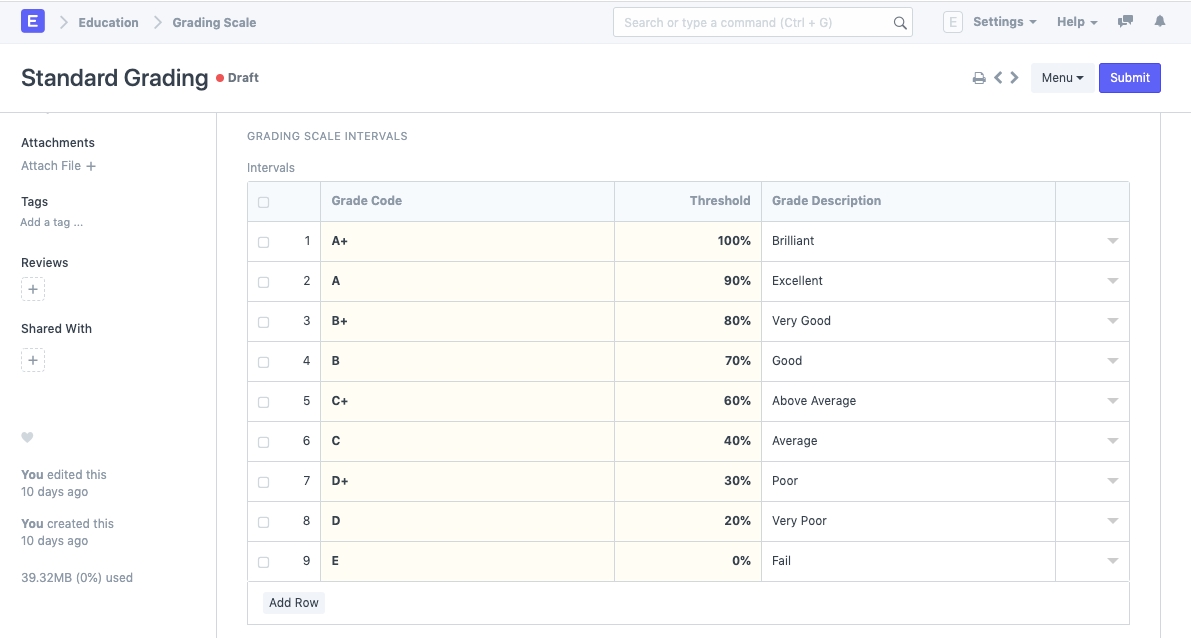
Task: Open the row arrow for Fail grade
Action: click(1112, 561)
